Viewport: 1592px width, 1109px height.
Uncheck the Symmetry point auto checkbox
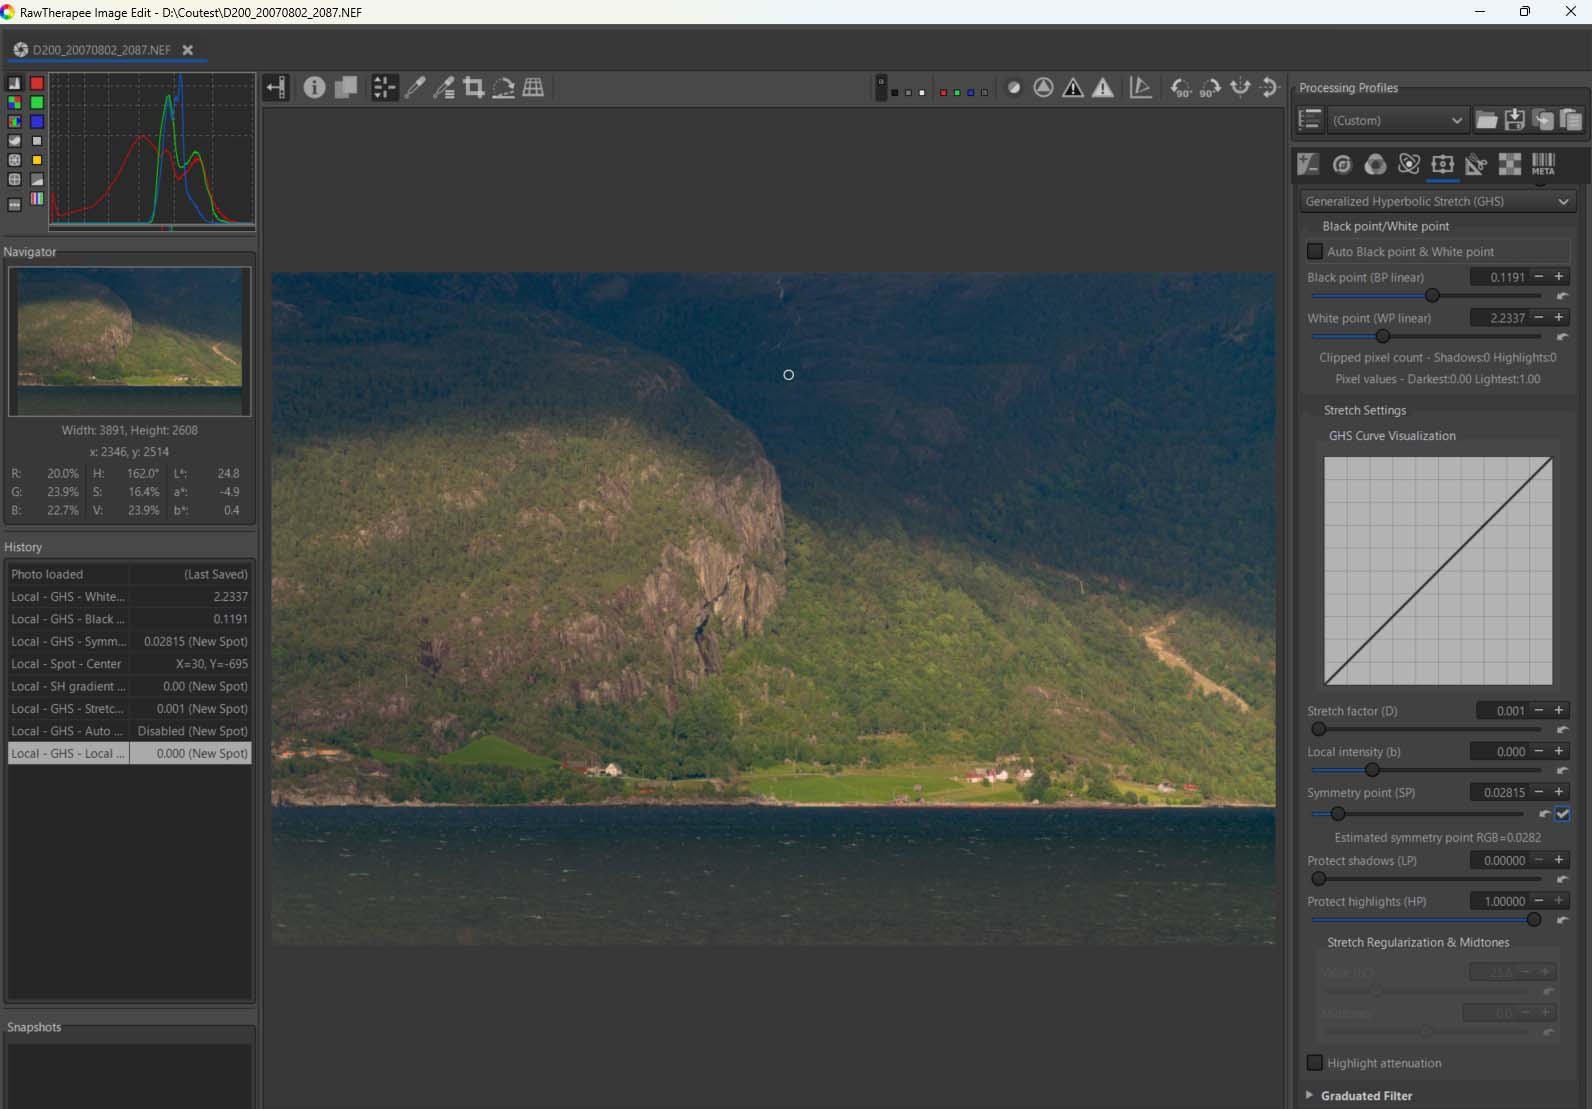[x=1563, y=814]
